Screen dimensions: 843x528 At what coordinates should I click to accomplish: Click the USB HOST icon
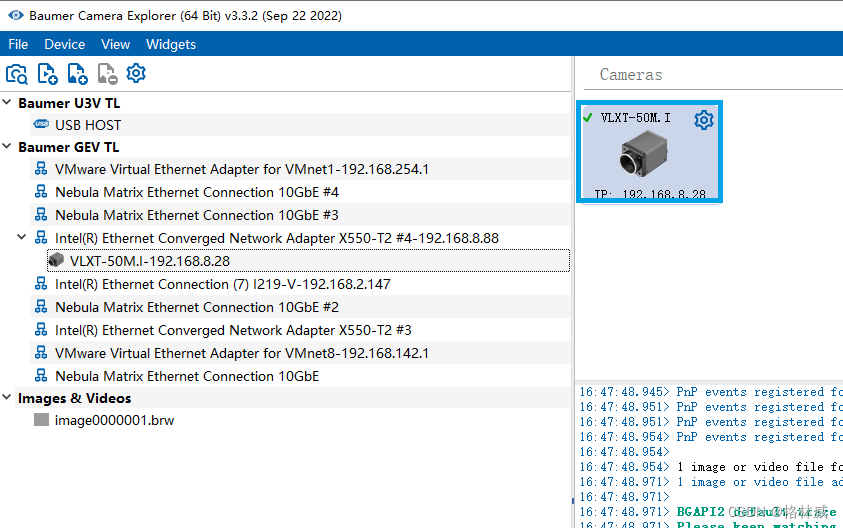41,124
